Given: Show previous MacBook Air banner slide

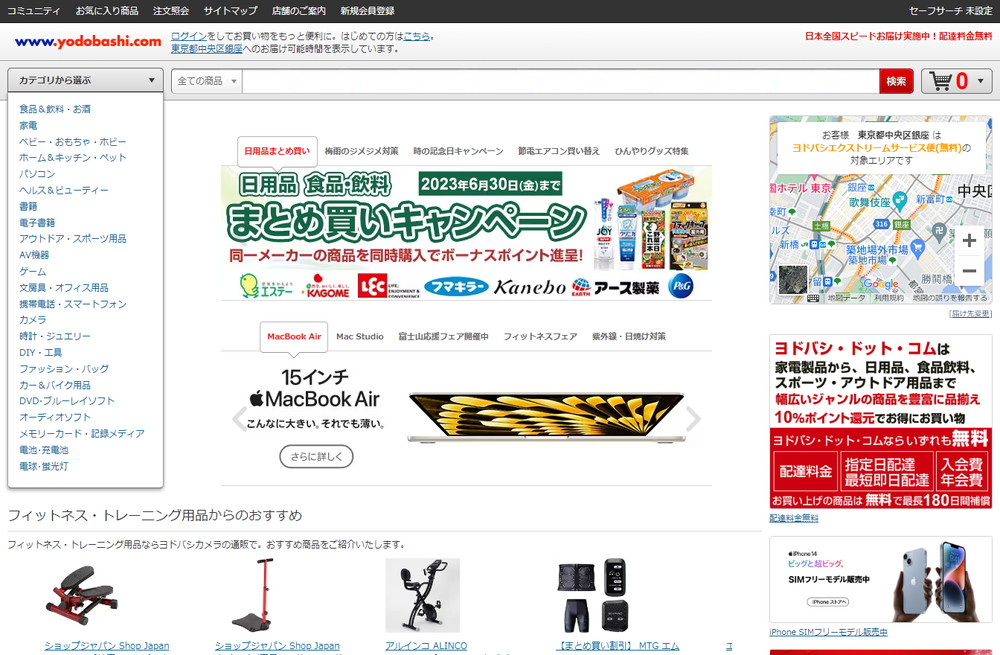Looking at the screenshot, I should pyautogui.click(x=239, y=419).
